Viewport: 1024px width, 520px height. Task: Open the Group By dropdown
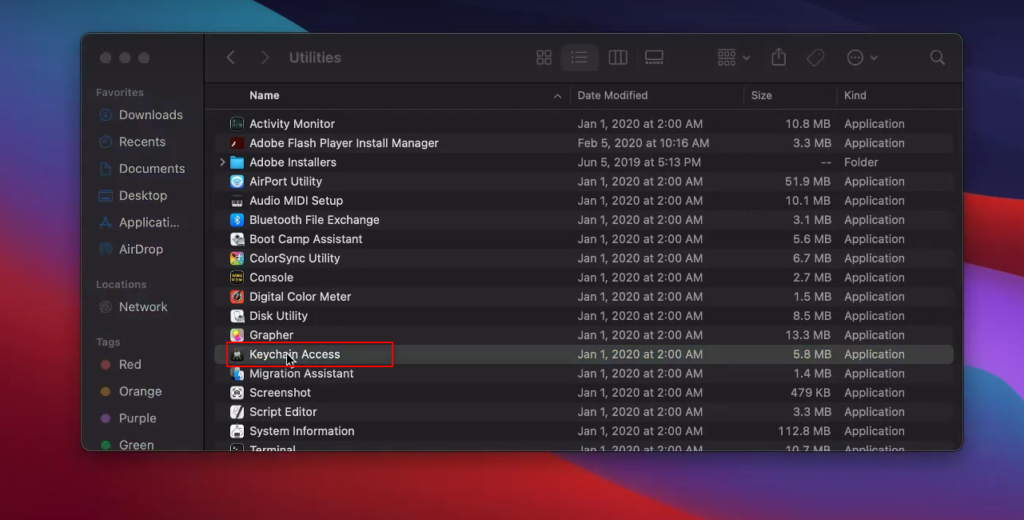click(734, 58)
